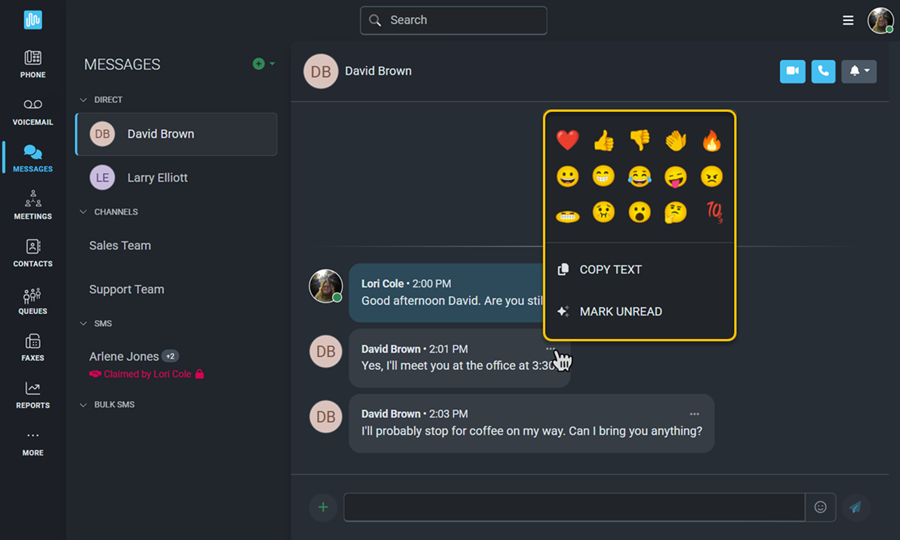Open Voicemail from the sidebar
900x540 pixels.
[x=33, y=111]
